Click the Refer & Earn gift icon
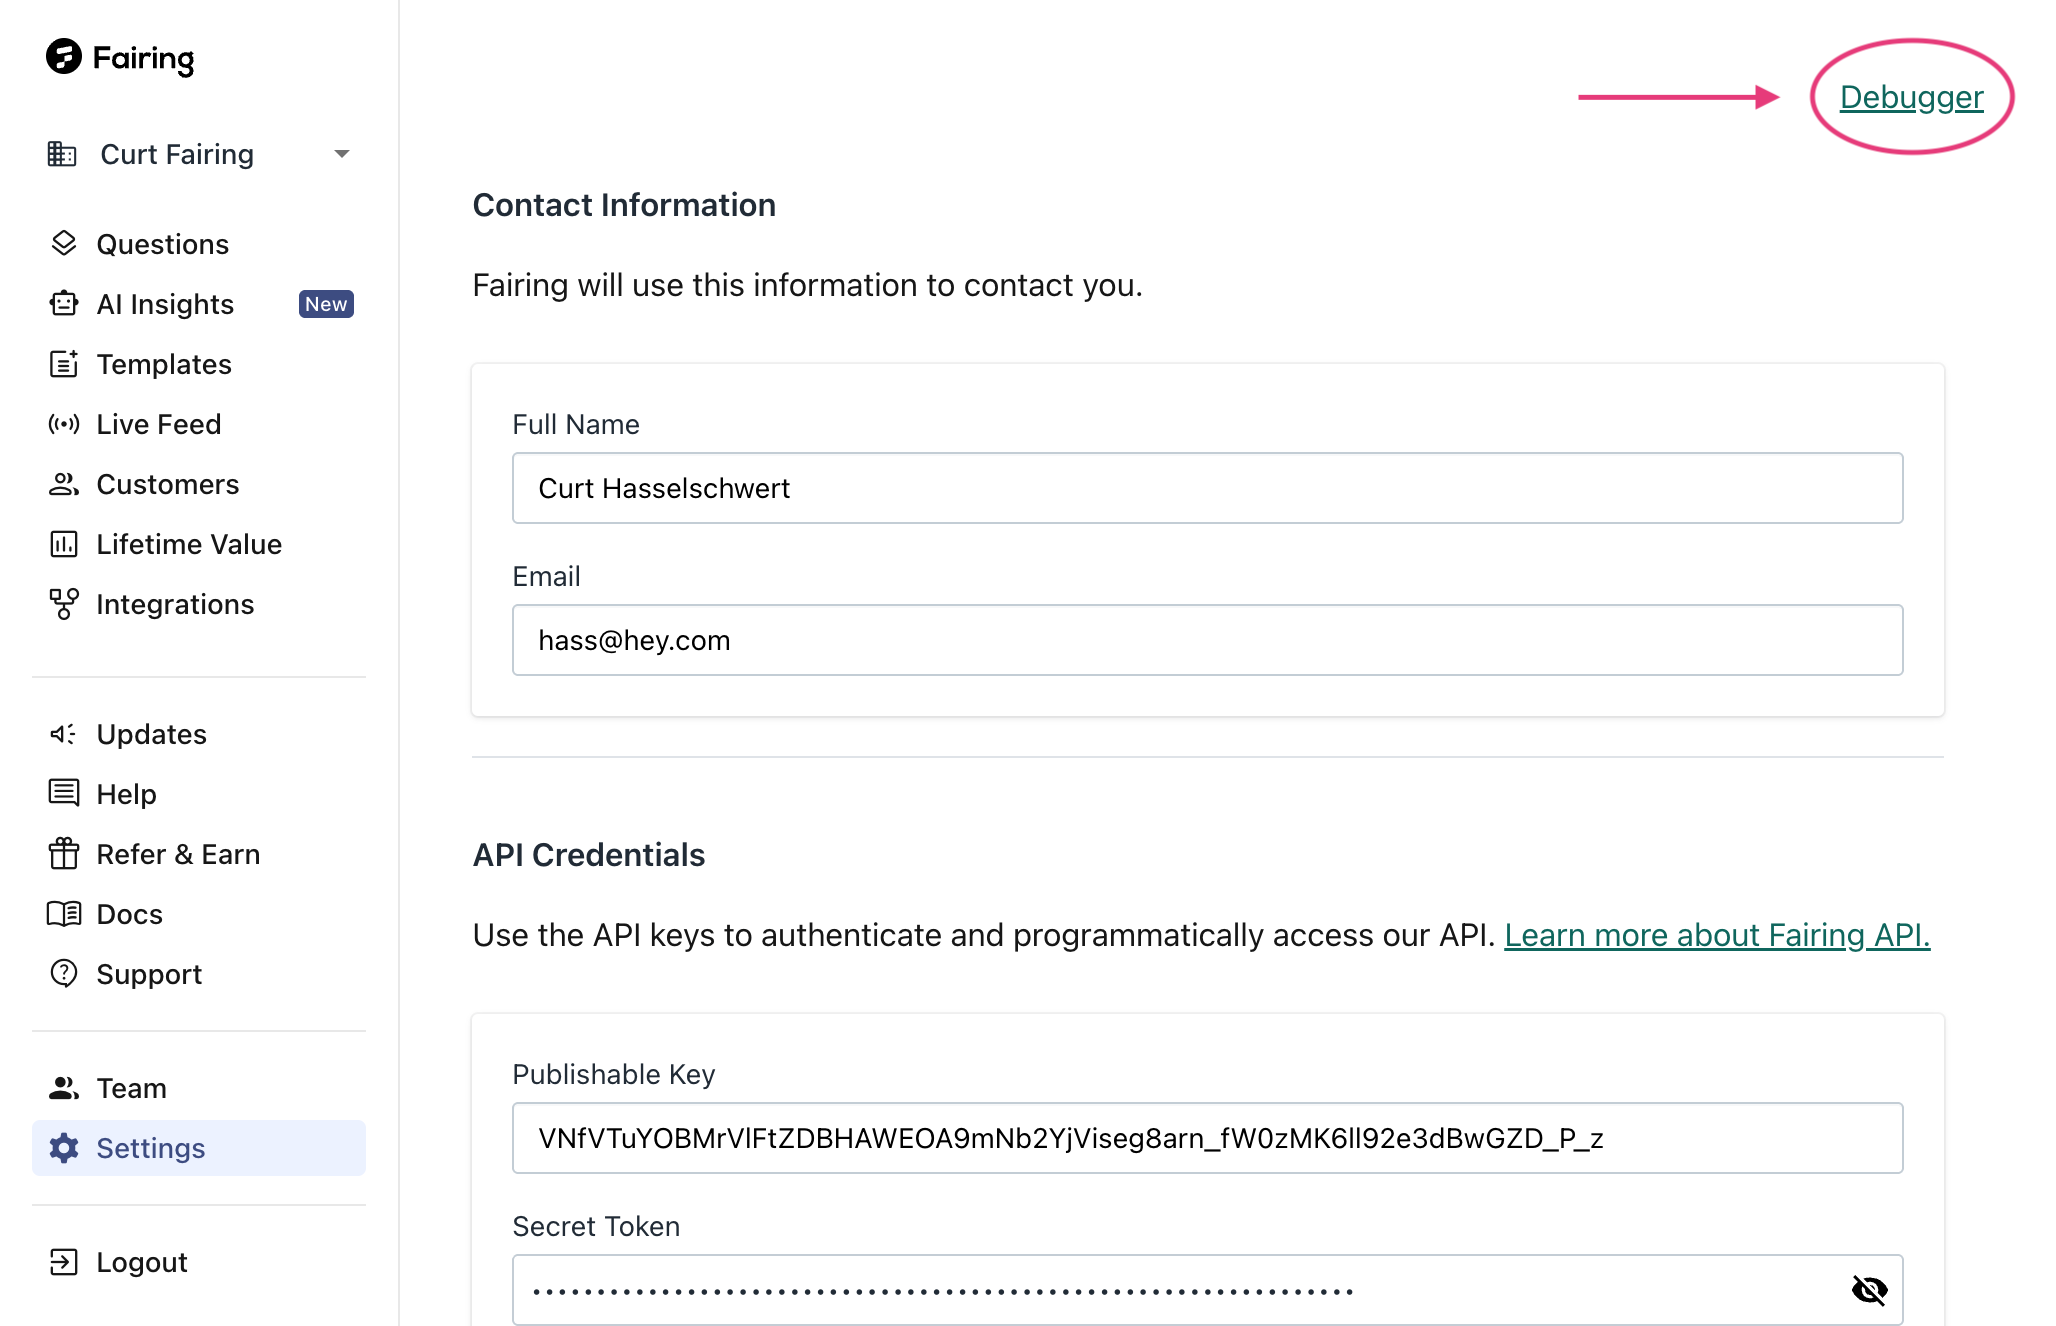2056x1326 pixels. pyautogui.click(x=64, y=854)
